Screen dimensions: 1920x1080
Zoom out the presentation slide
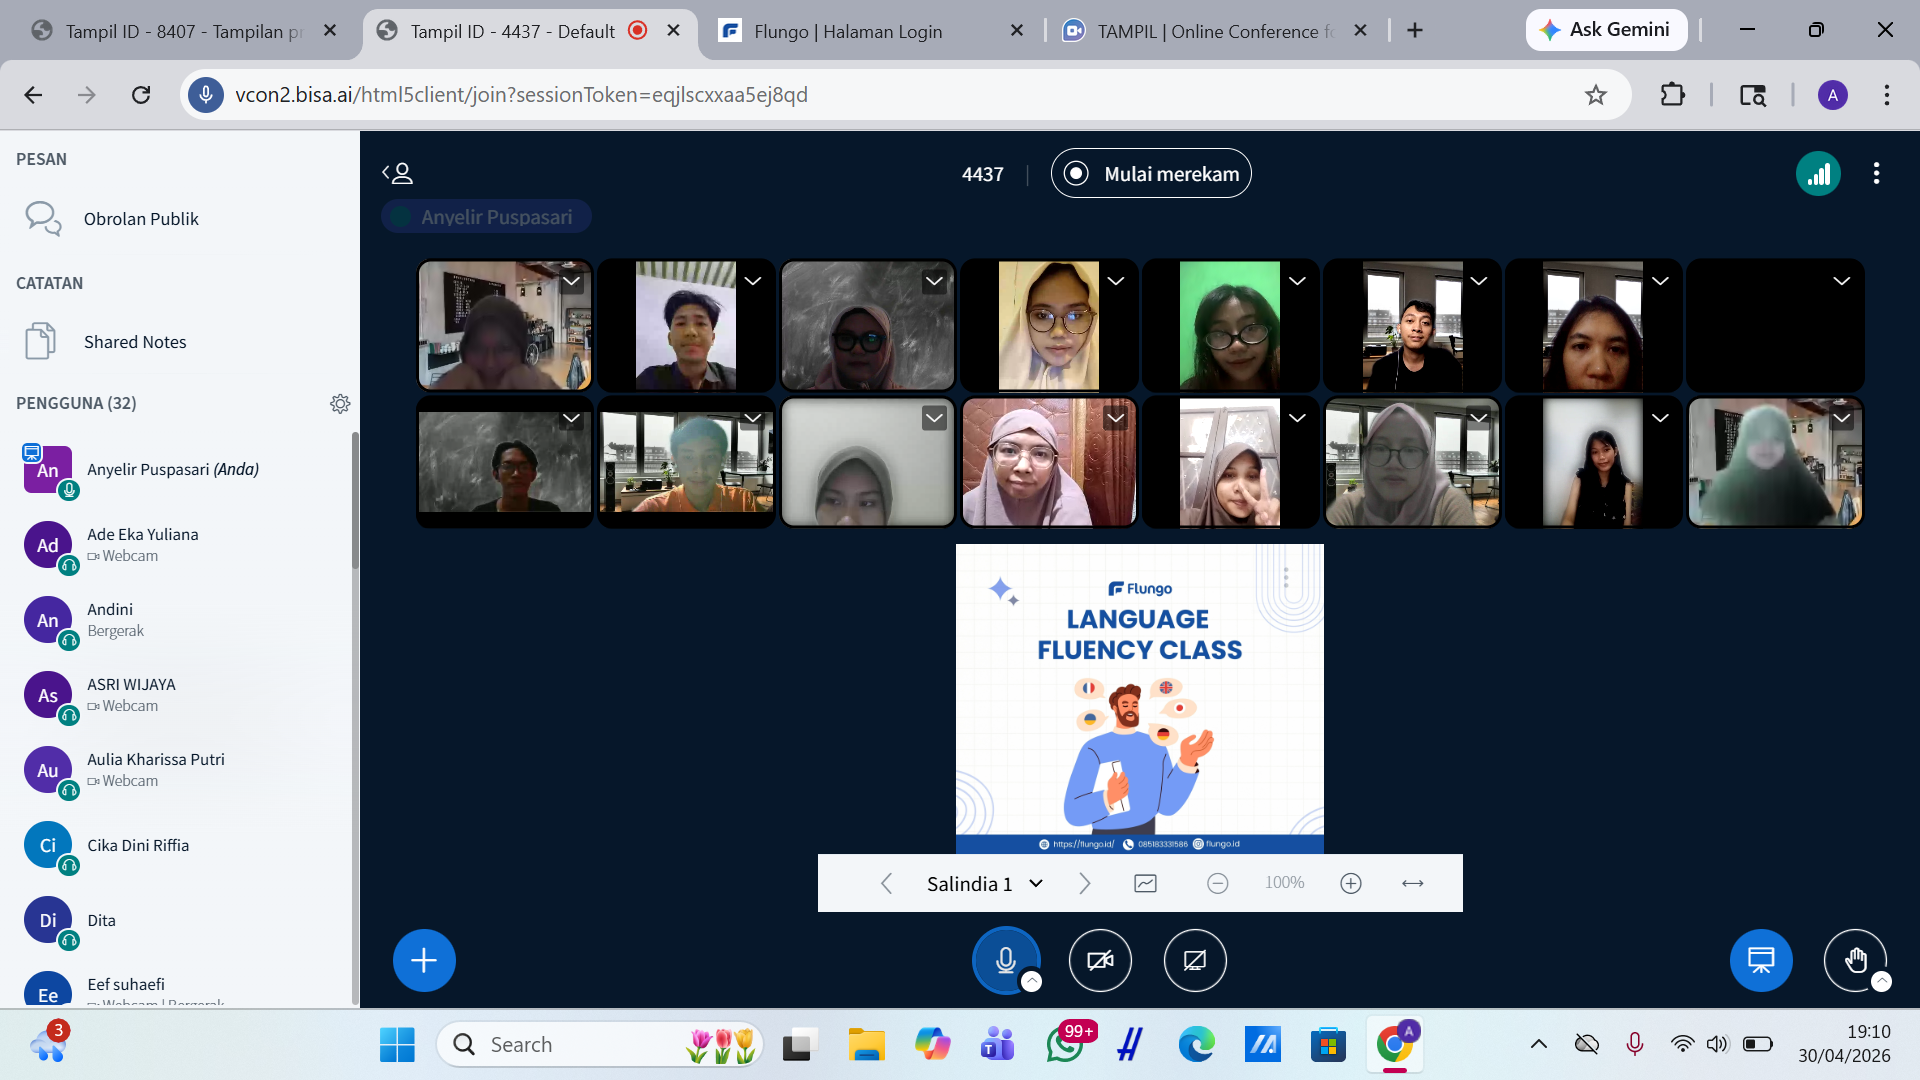1217,884
